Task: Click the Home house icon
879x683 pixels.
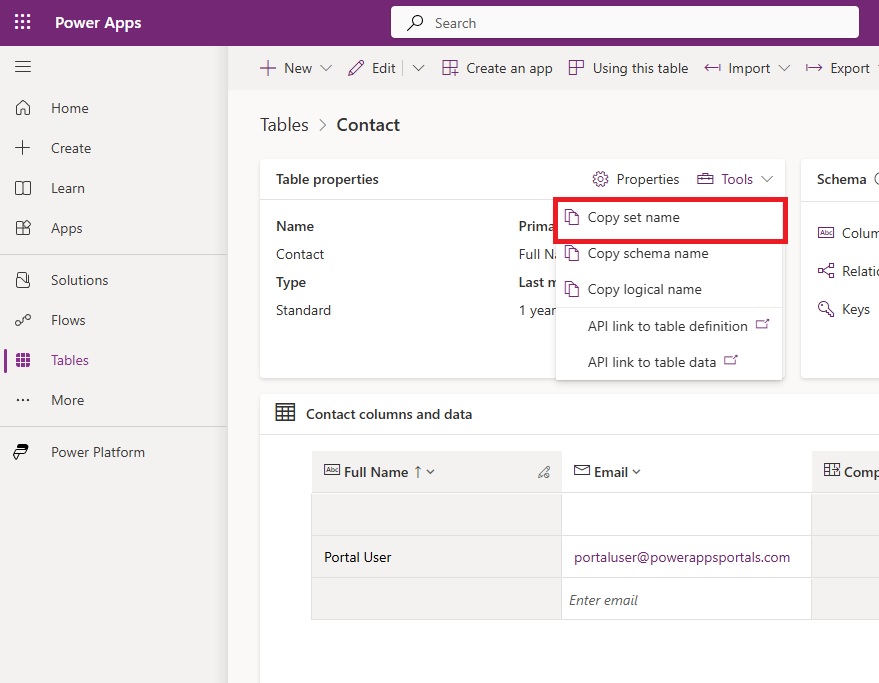Action: click(23, 108)
